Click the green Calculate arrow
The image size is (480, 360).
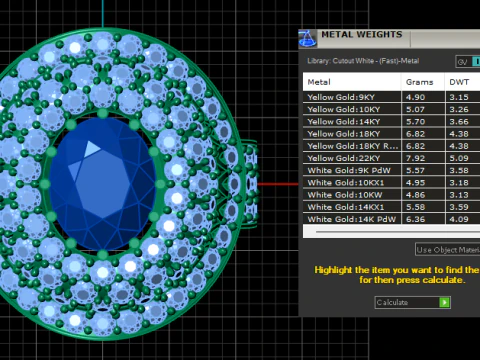pos(444,302)
